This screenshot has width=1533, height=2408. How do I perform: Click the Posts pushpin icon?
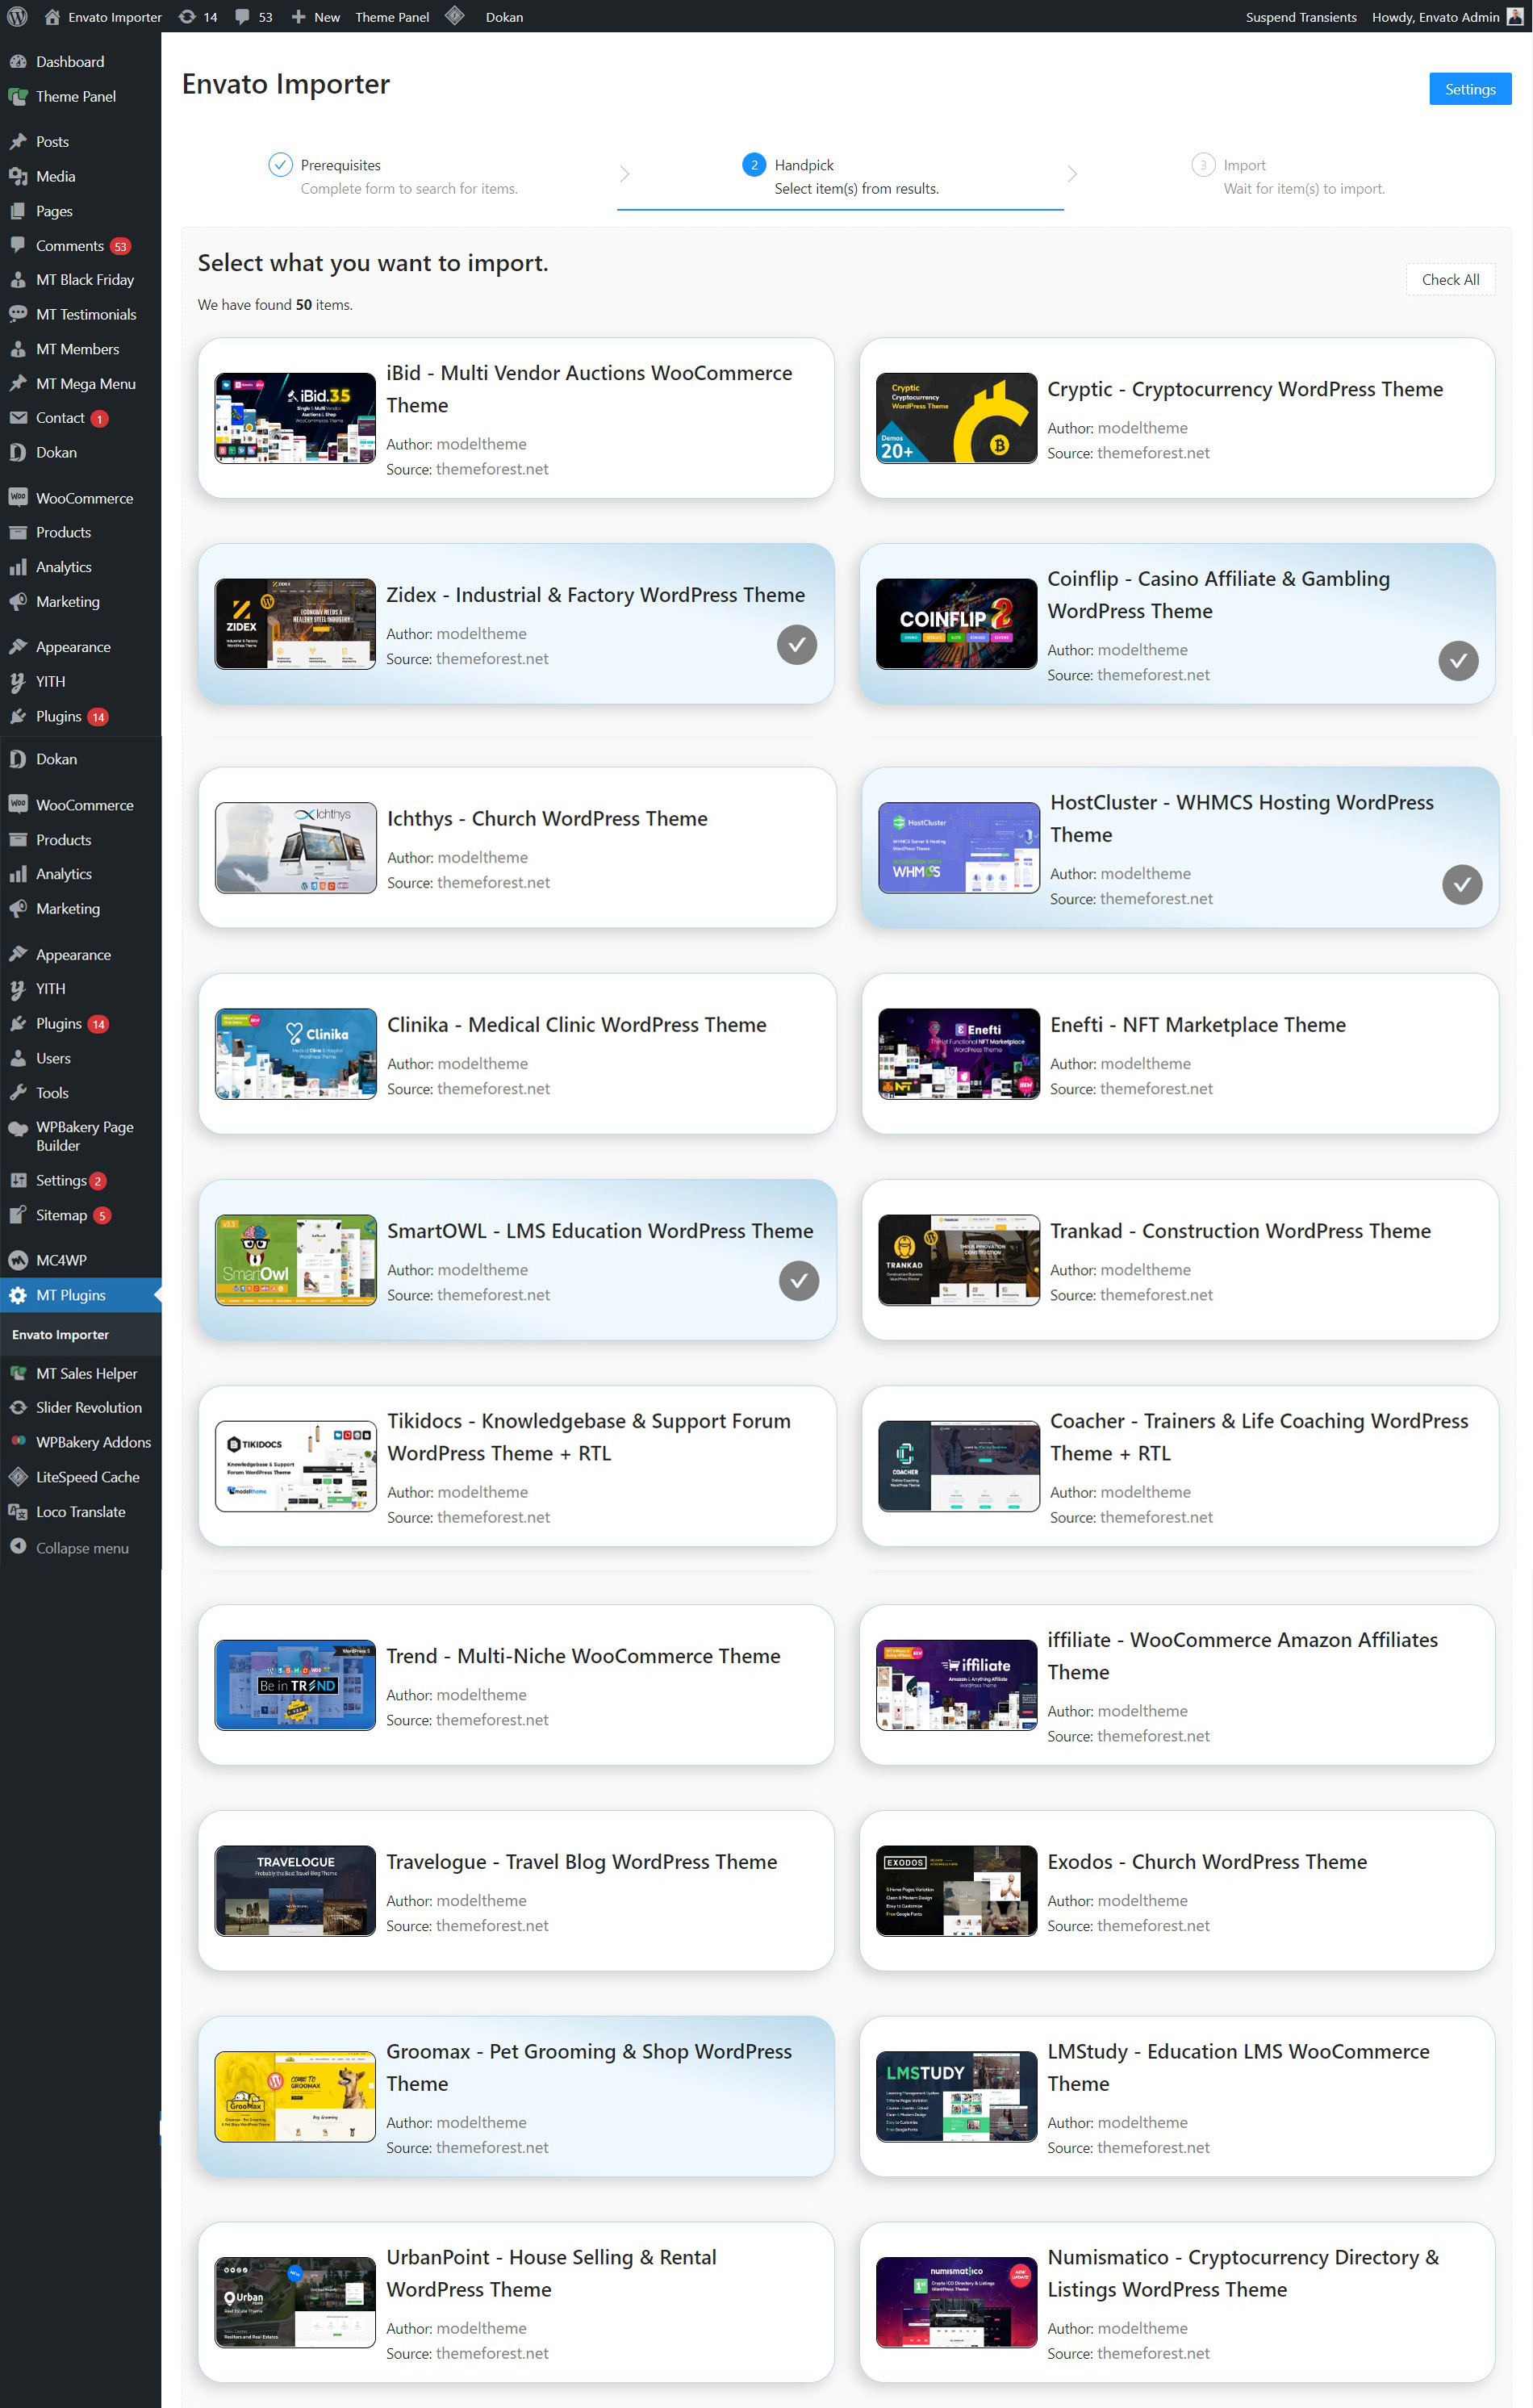click(x=18, y=142)
